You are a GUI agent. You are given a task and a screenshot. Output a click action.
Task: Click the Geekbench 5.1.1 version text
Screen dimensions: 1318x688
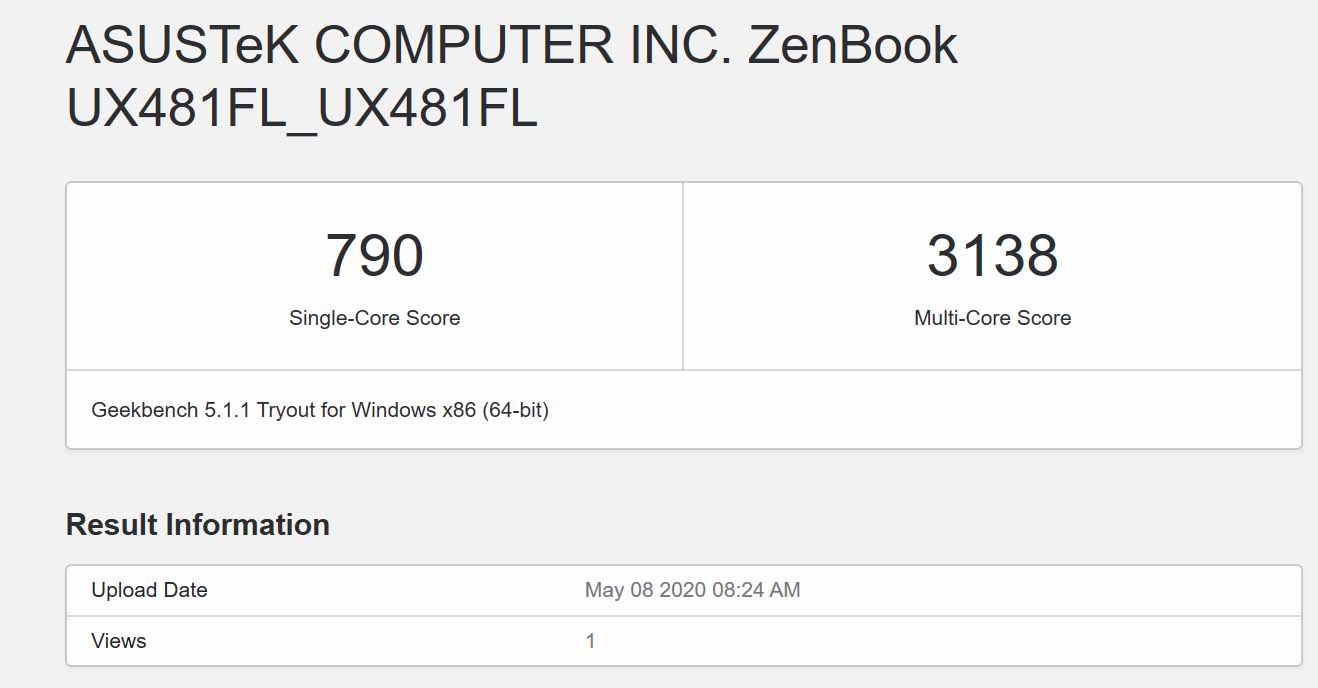tap(170, 410)
